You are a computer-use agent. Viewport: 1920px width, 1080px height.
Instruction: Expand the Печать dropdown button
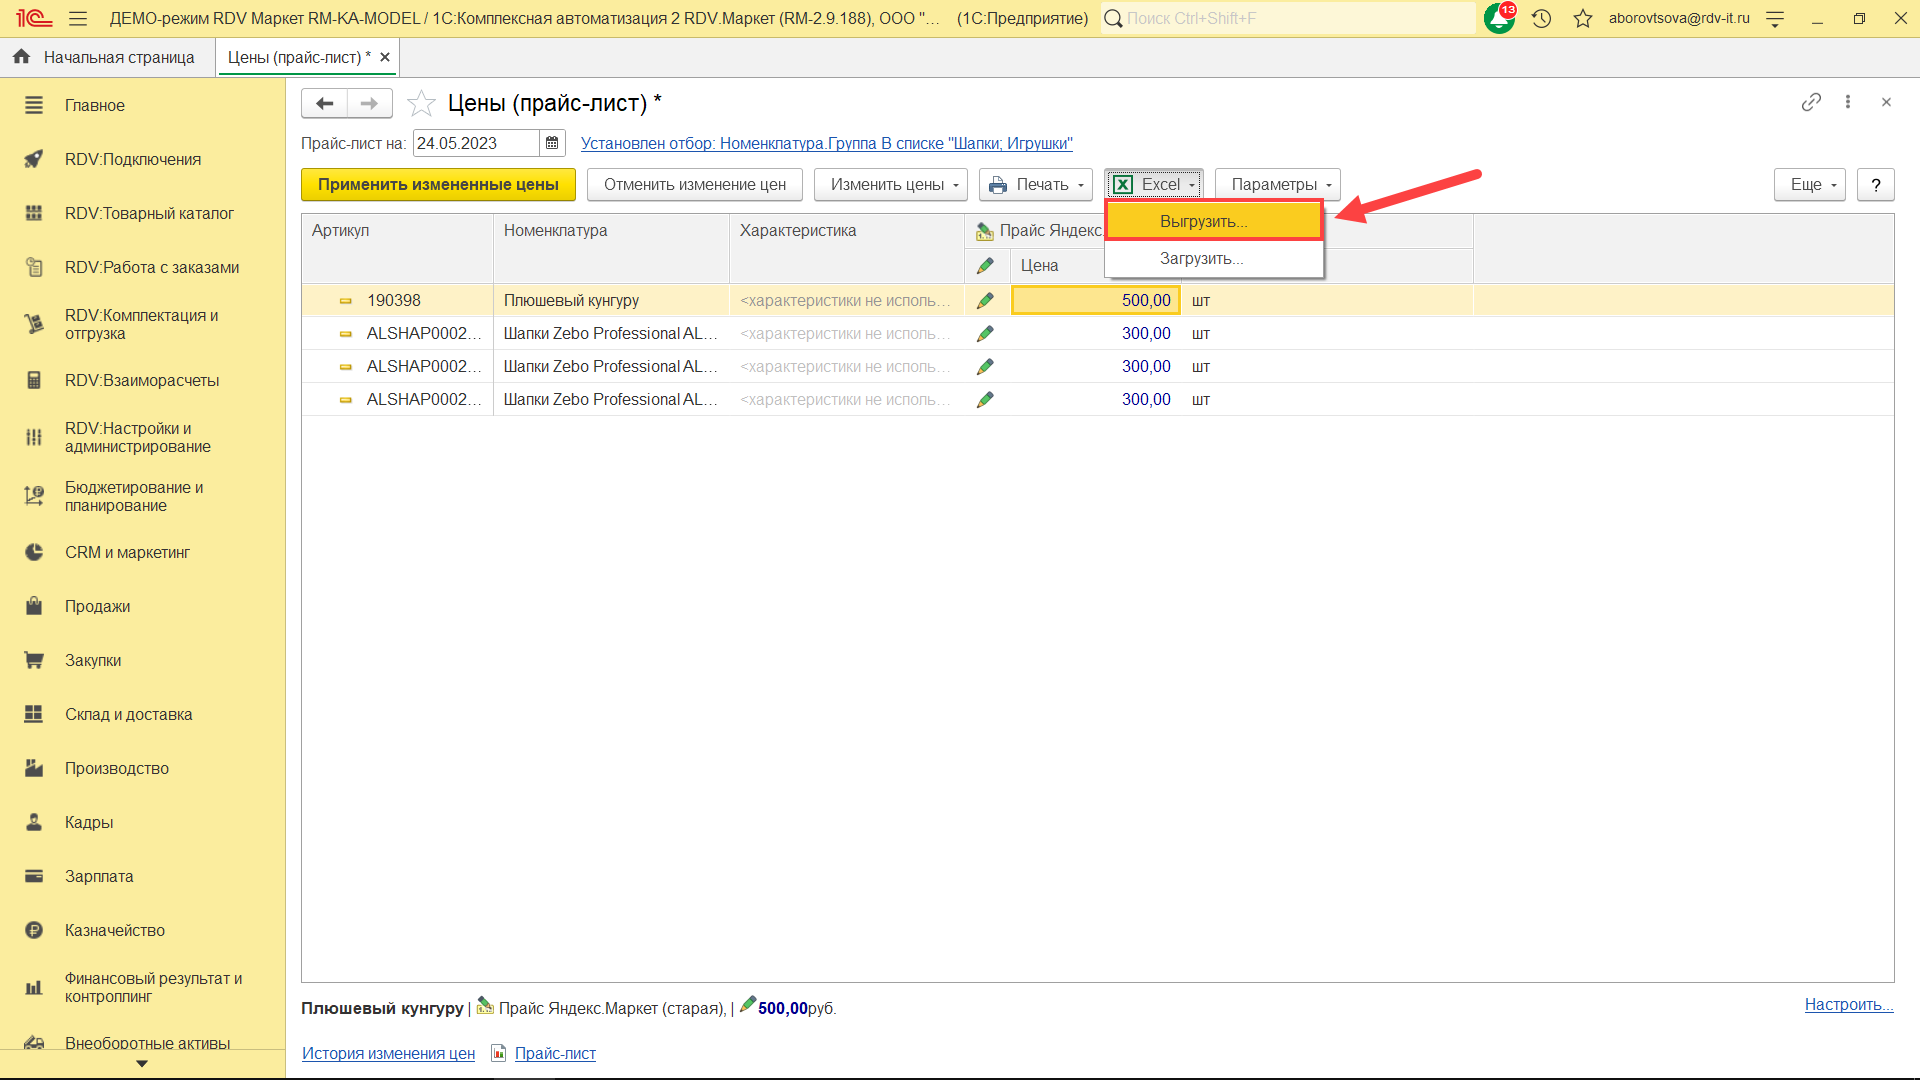1036,185
